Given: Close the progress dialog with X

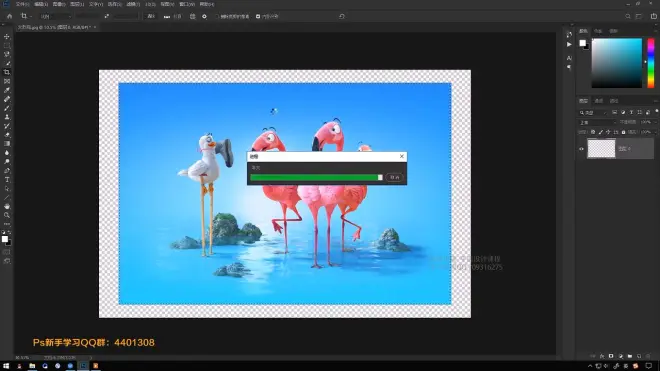Looking at the screenshot, I should pyautogui.click(x=402, y=156).
